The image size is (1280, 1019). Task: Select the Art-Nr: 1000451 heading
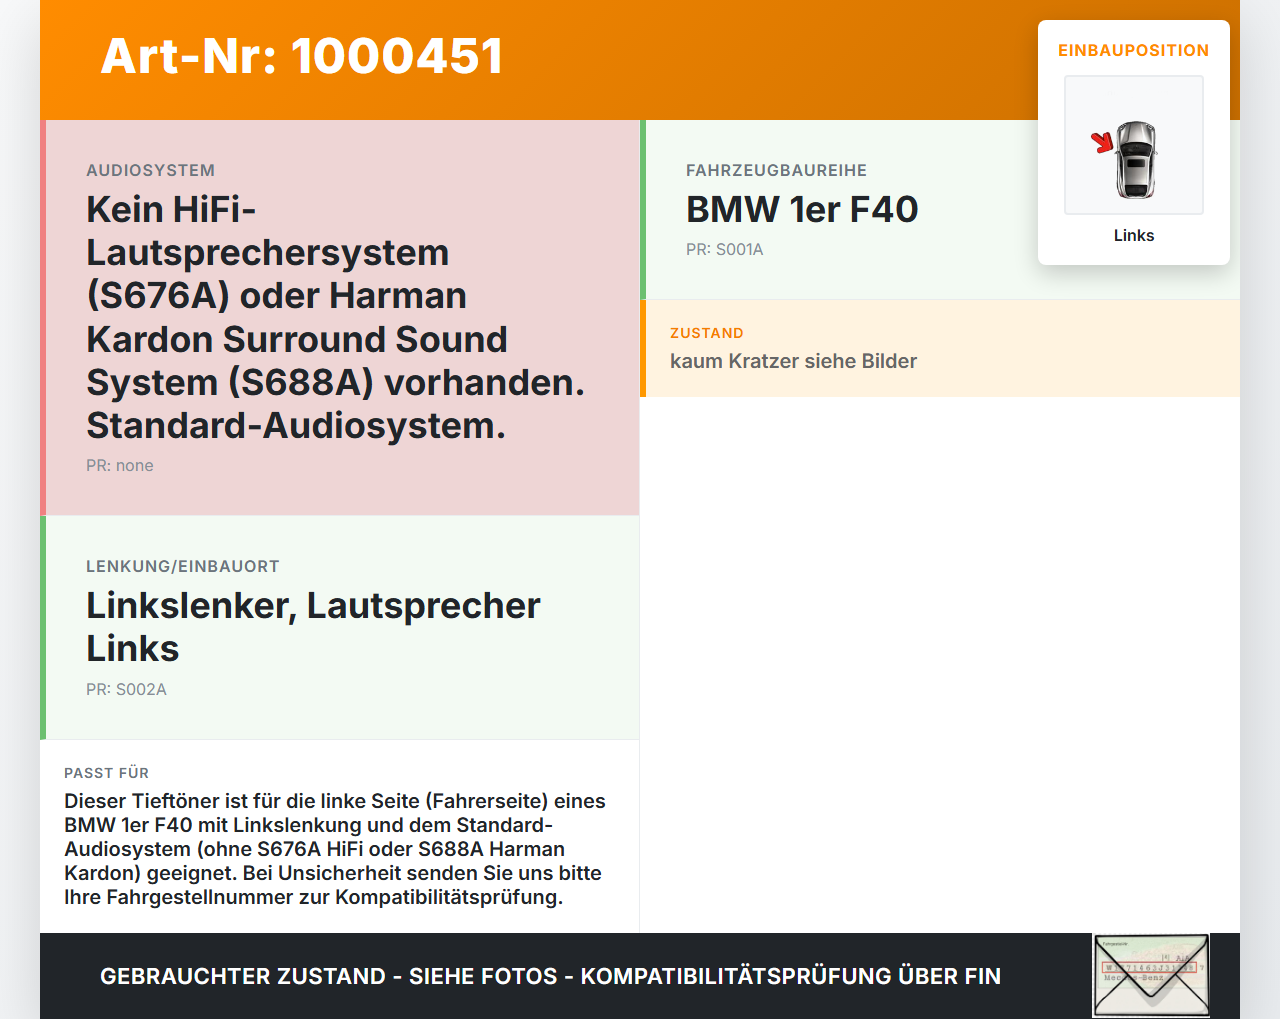pos(302,56)
